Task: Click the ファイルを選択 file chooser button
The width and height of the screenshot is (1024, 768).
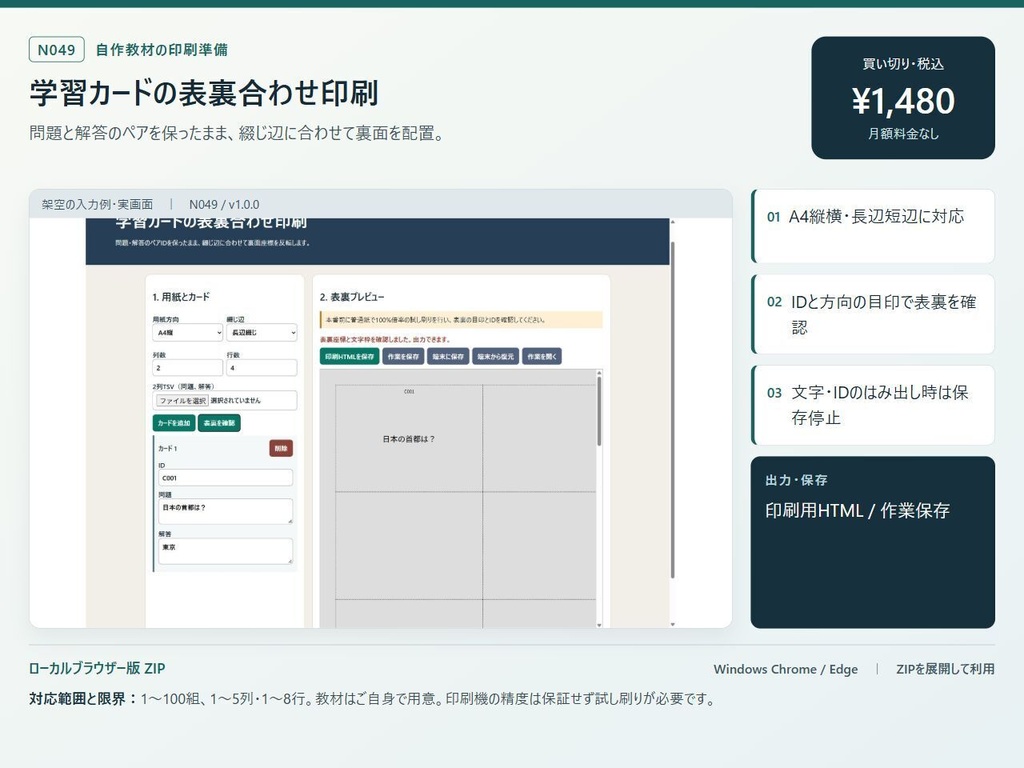Action: click(x=182, y=400)
